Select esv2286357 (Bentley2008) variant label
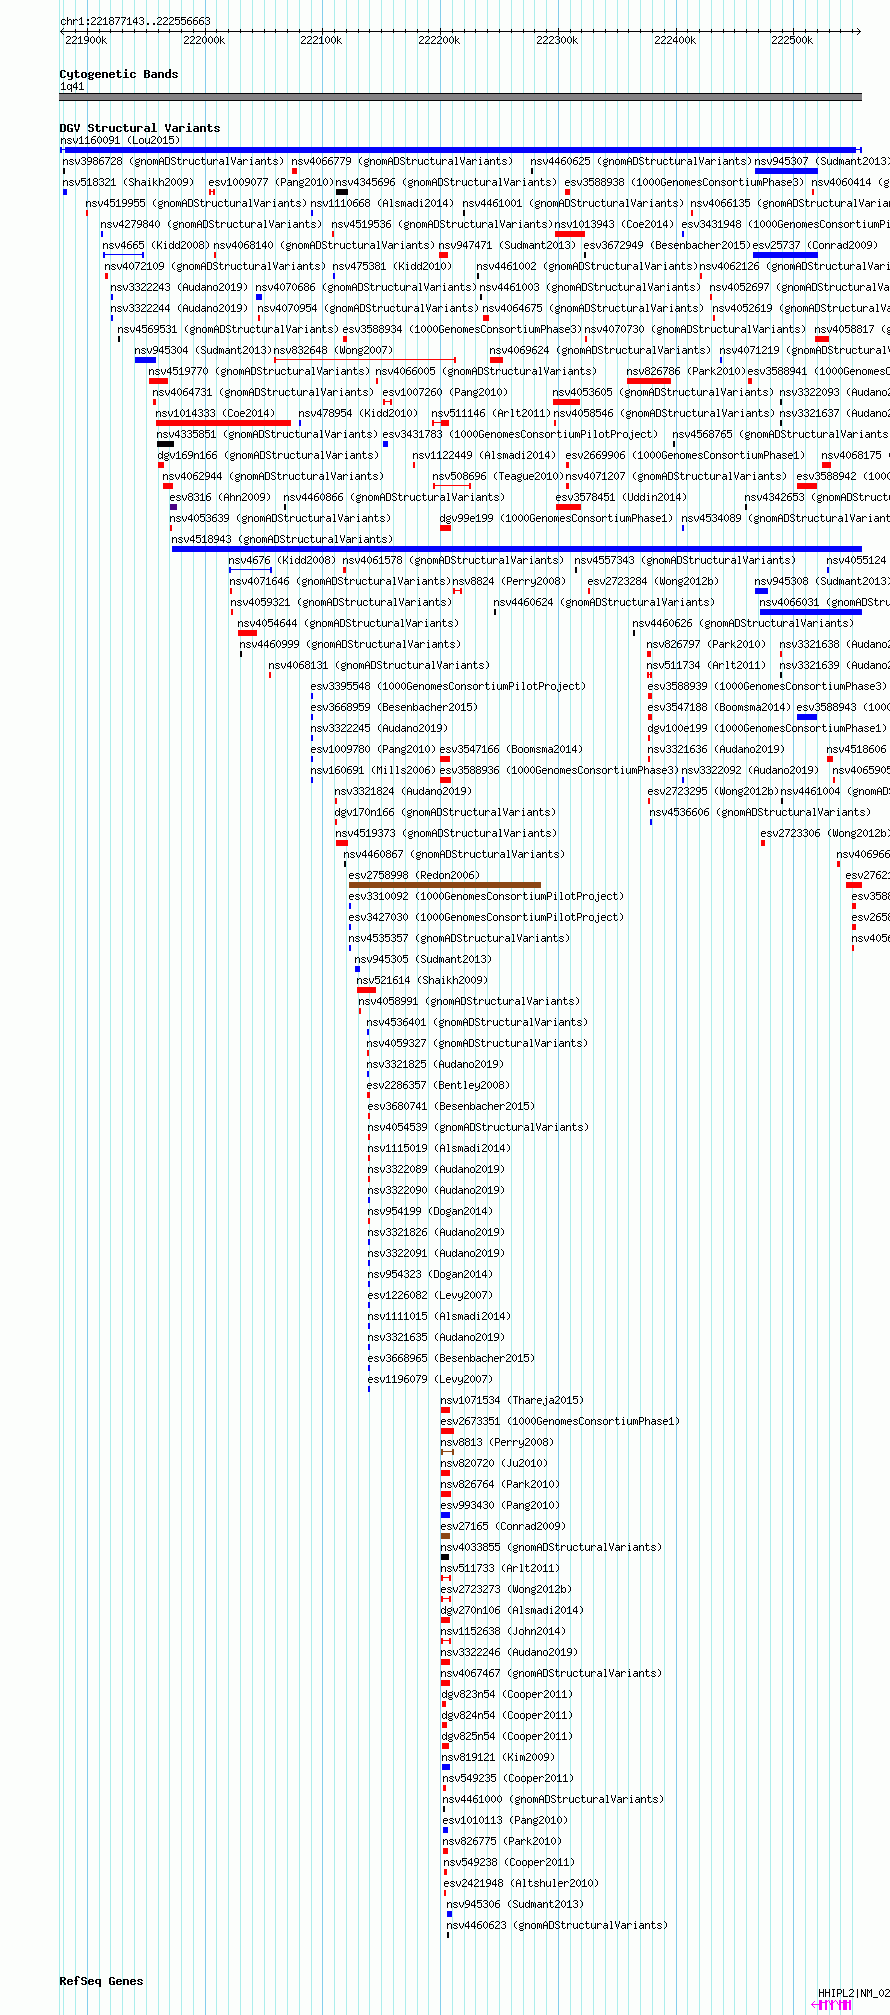Viewport: 890px width, 2015px height. point(438,1085)
